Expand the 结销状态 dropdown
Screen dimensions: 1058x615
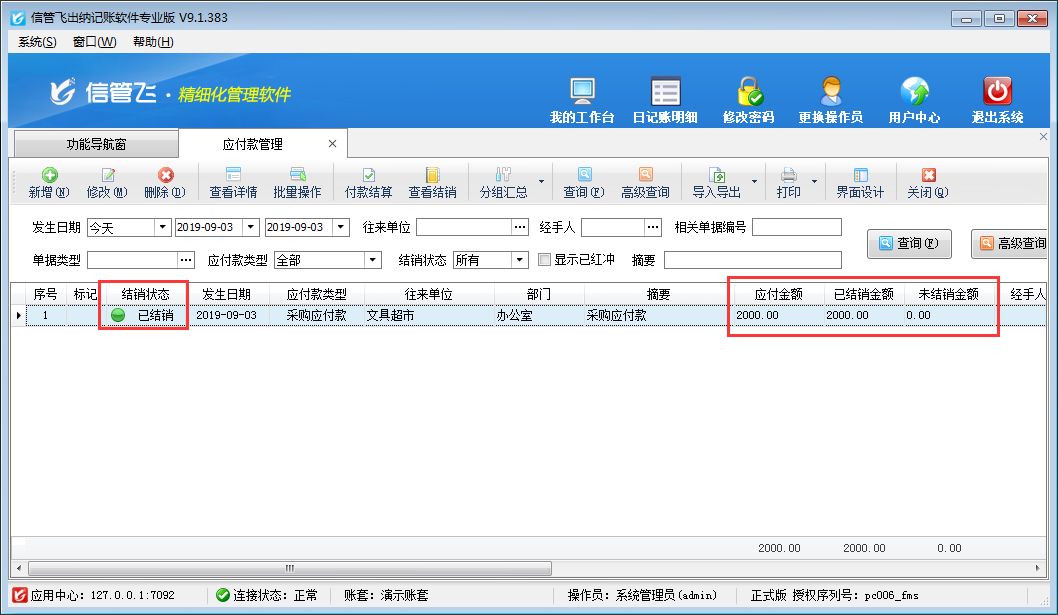[x=520, y=260]
